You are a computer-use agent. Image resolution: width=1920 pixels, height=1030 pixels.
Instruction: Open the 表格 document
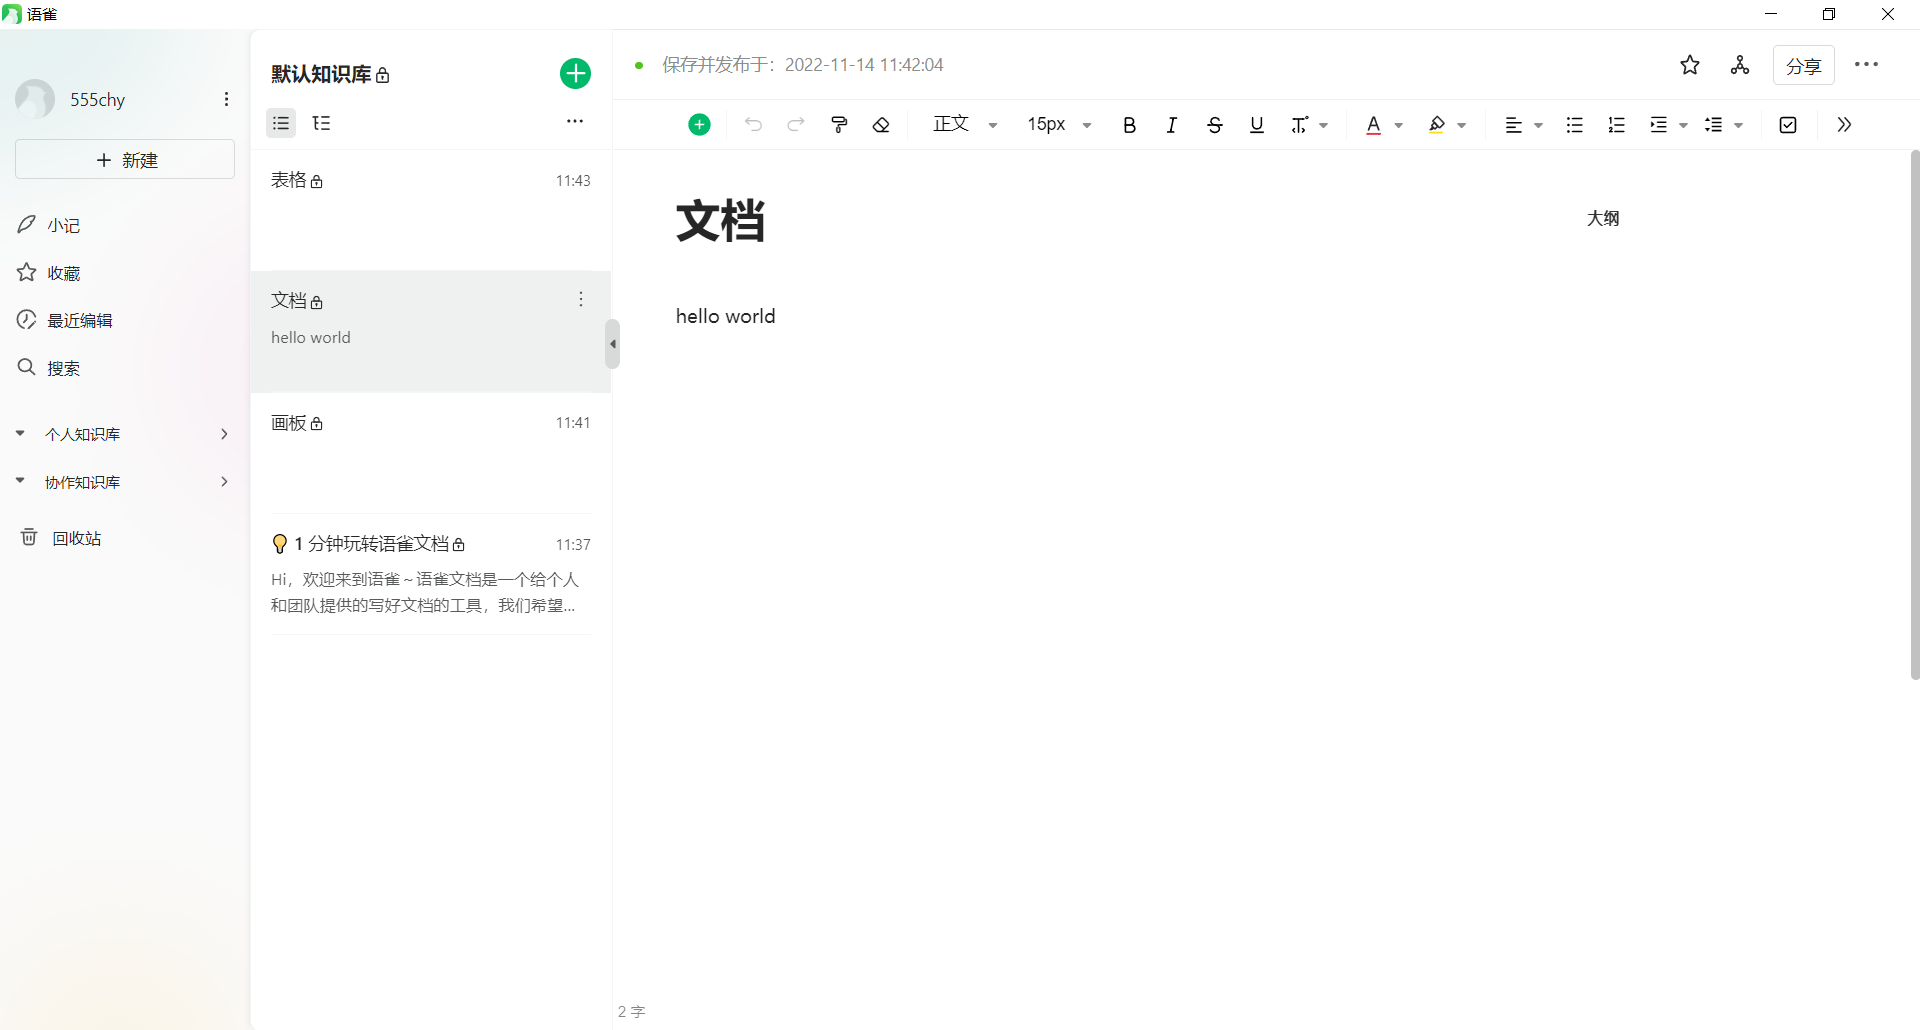(x=431, y=210)
